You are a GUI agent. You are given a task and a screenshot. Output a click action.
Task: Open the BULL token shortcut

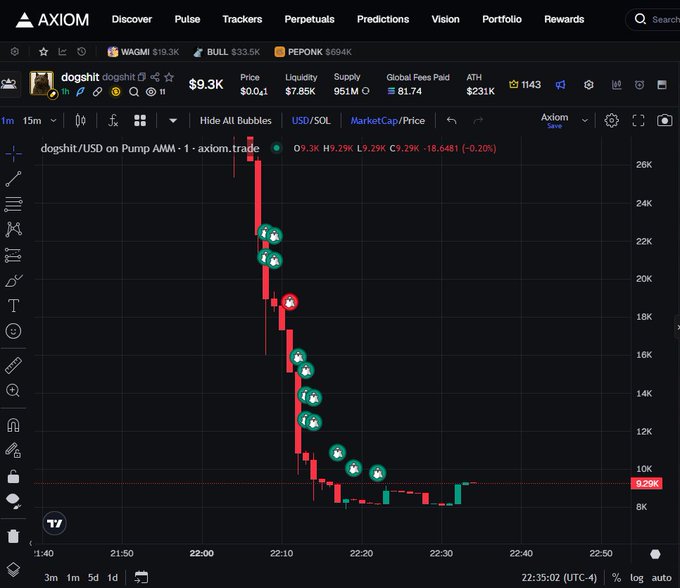click(226, 52)
